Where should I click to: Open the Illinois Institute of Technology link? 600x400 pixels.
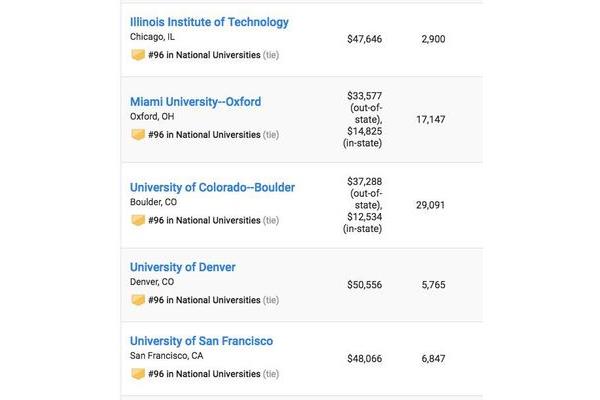tap(209, 22)
